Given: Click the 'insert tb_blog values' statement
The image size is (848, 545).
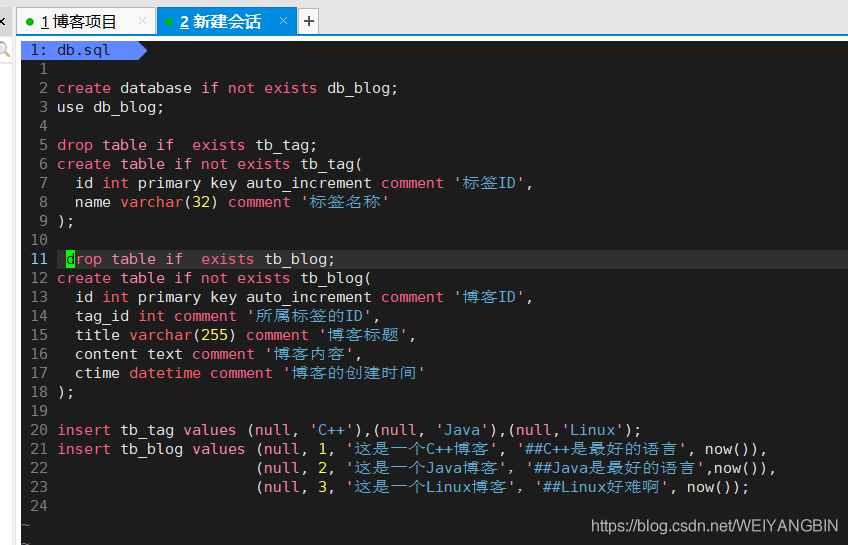Looking at the screenshot, I should point(151,449).
